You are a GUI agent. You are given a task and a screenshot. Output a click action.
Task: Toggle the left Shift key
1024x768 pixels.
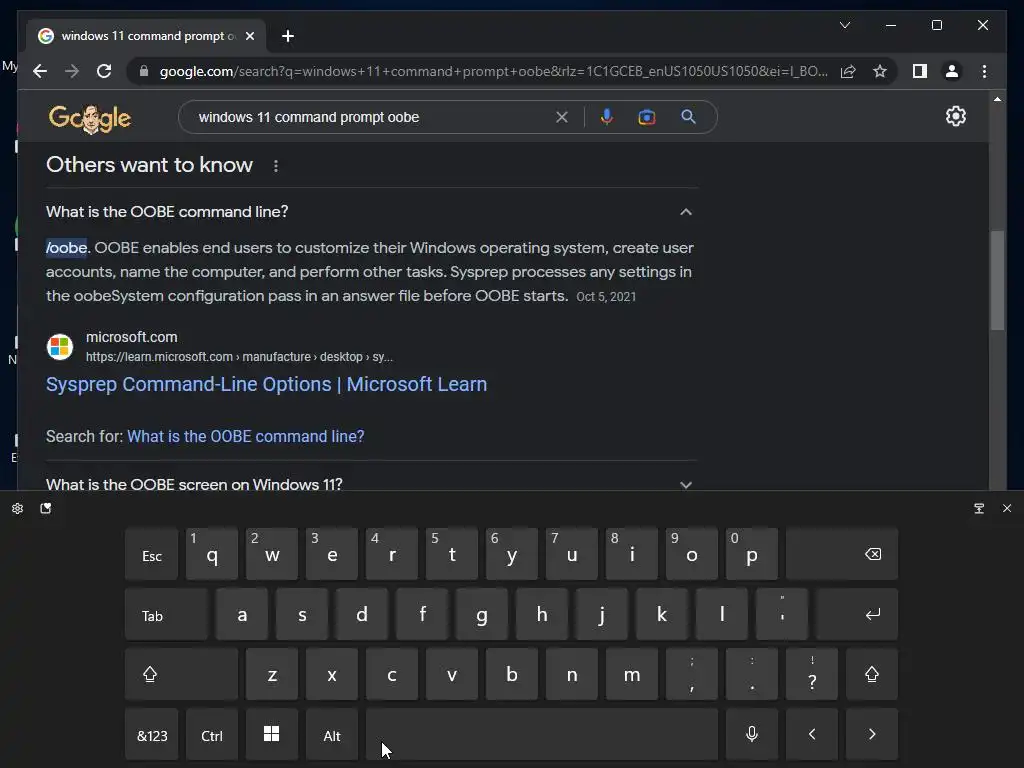(182, 674)
